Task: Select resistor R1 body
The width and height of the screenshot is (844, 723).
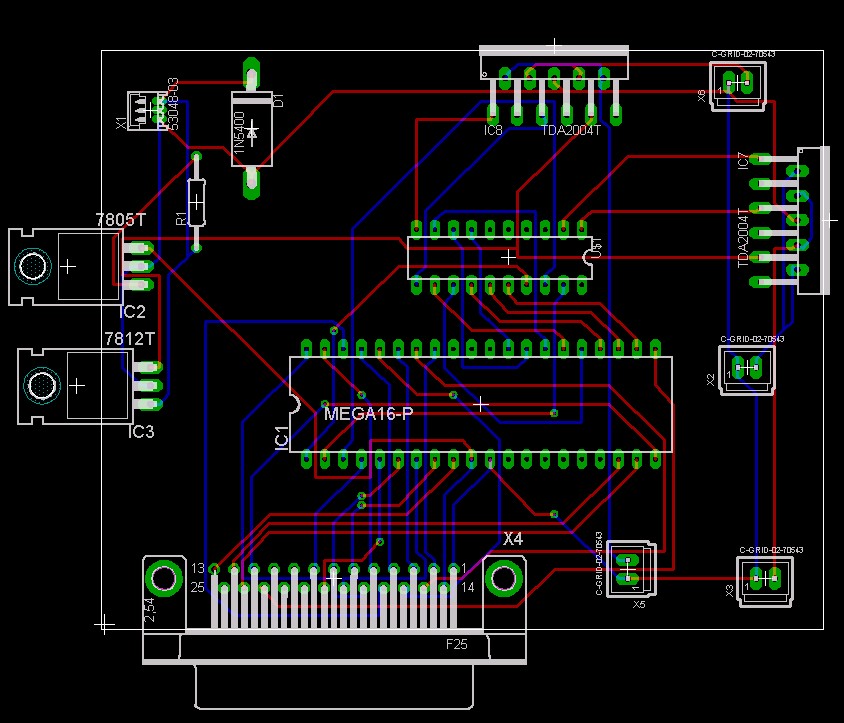Action: [197, 203]
